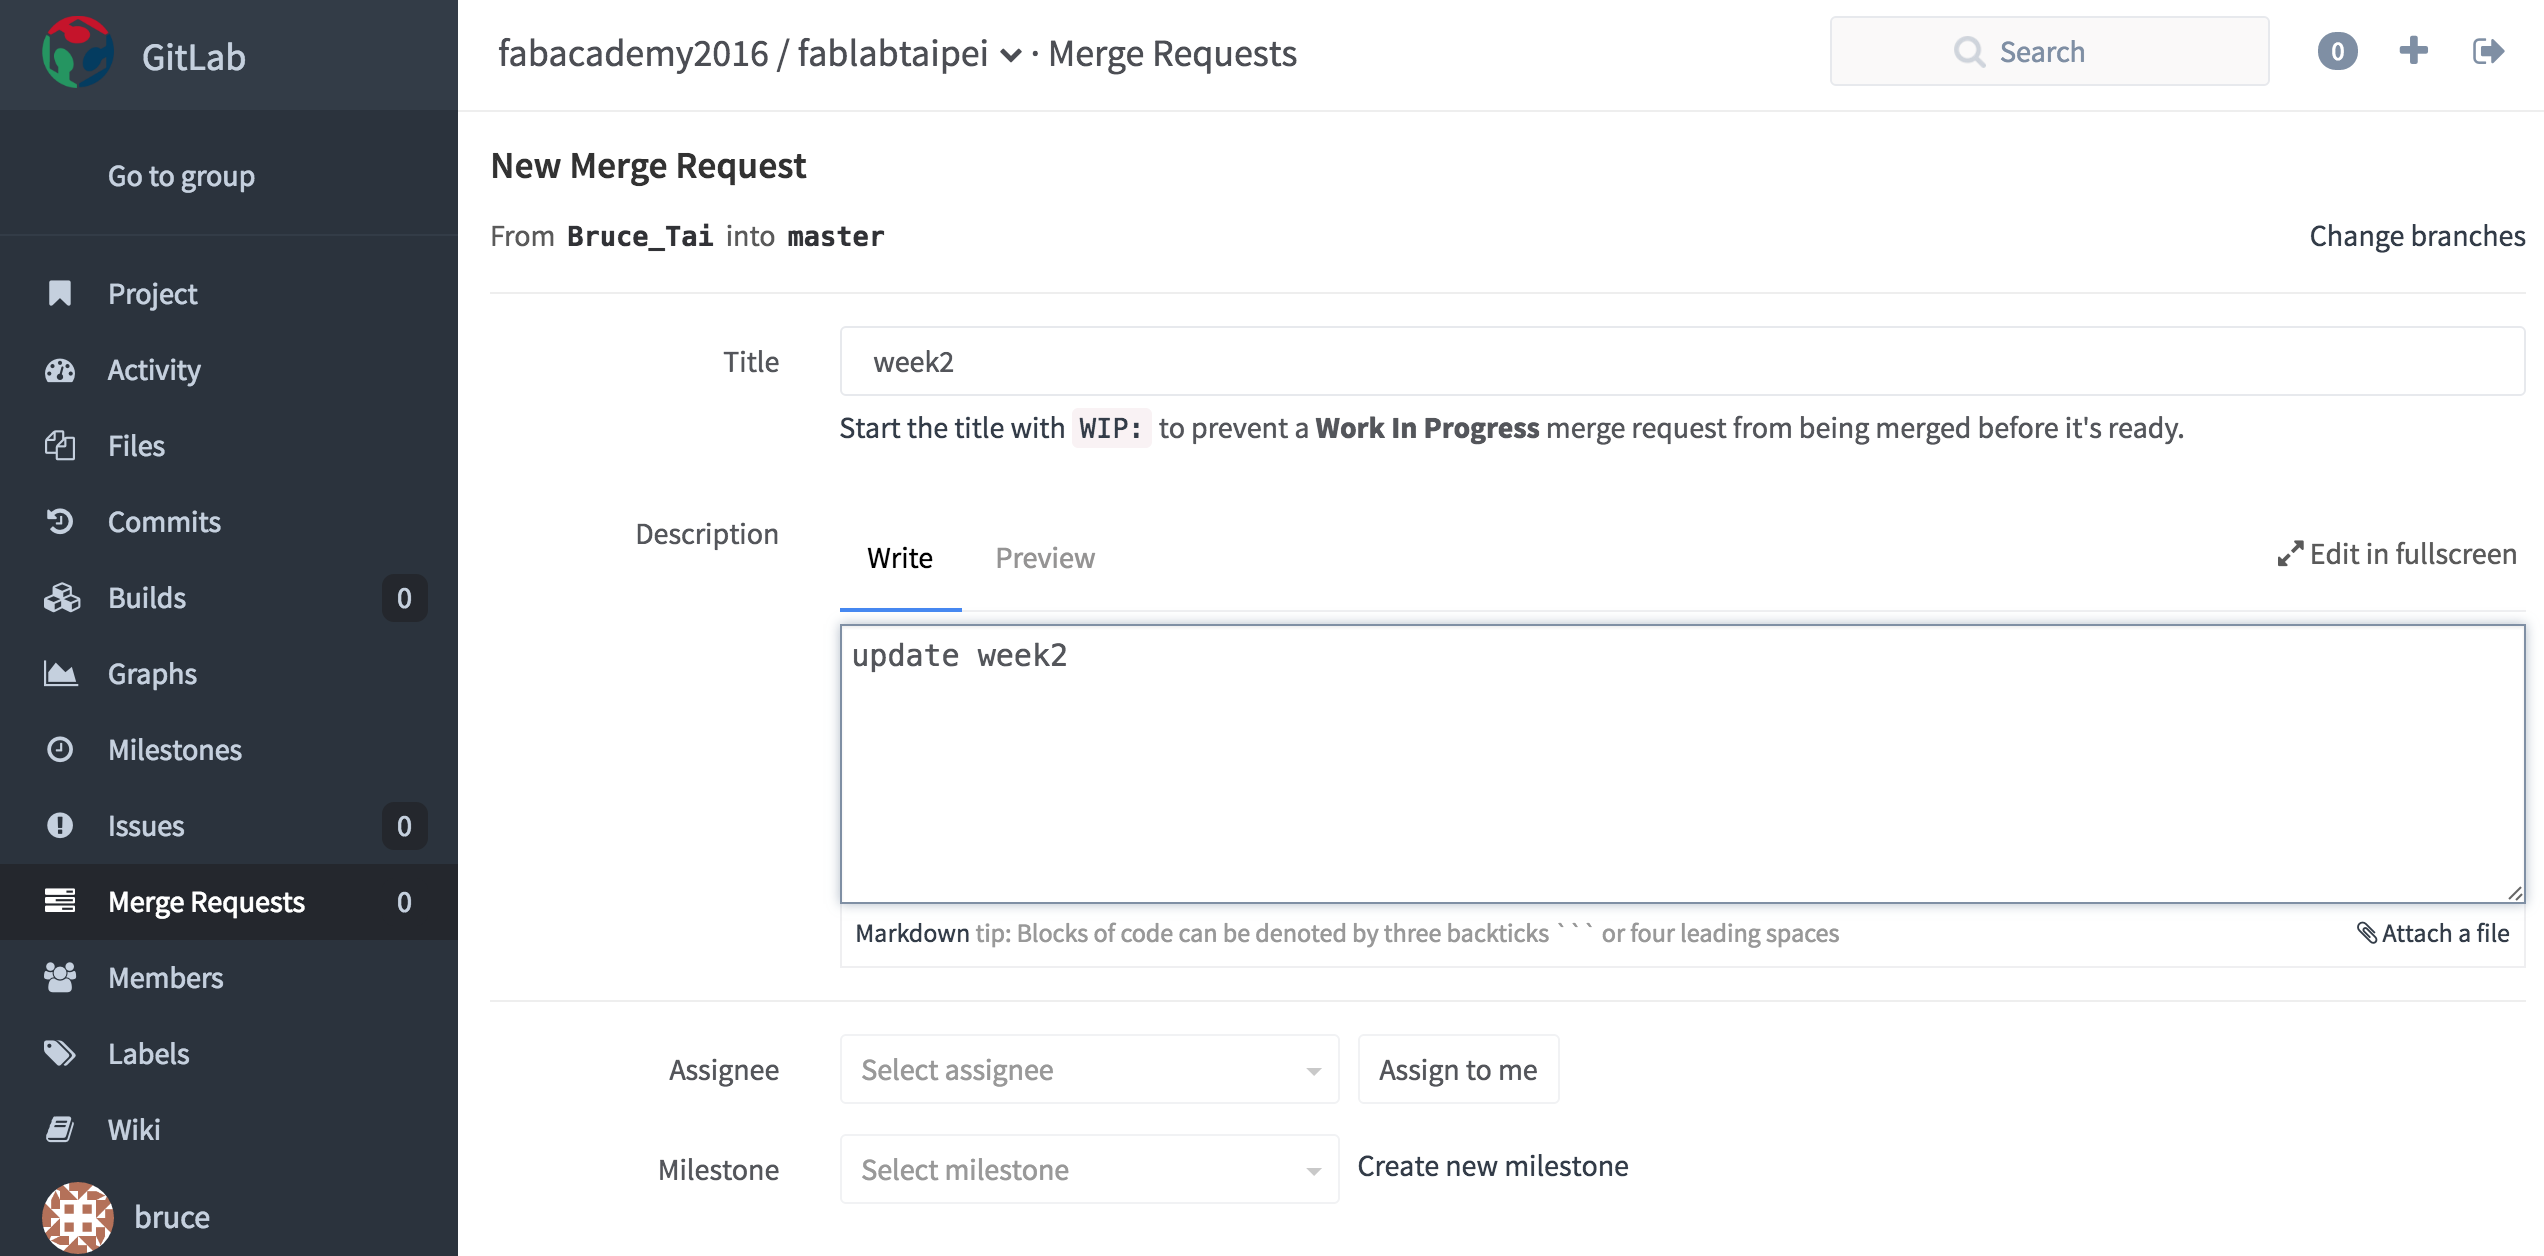This screenshot has height=1256, width=2544.
Task: Open Labels in the sidebar
Action: [229, 1054]
